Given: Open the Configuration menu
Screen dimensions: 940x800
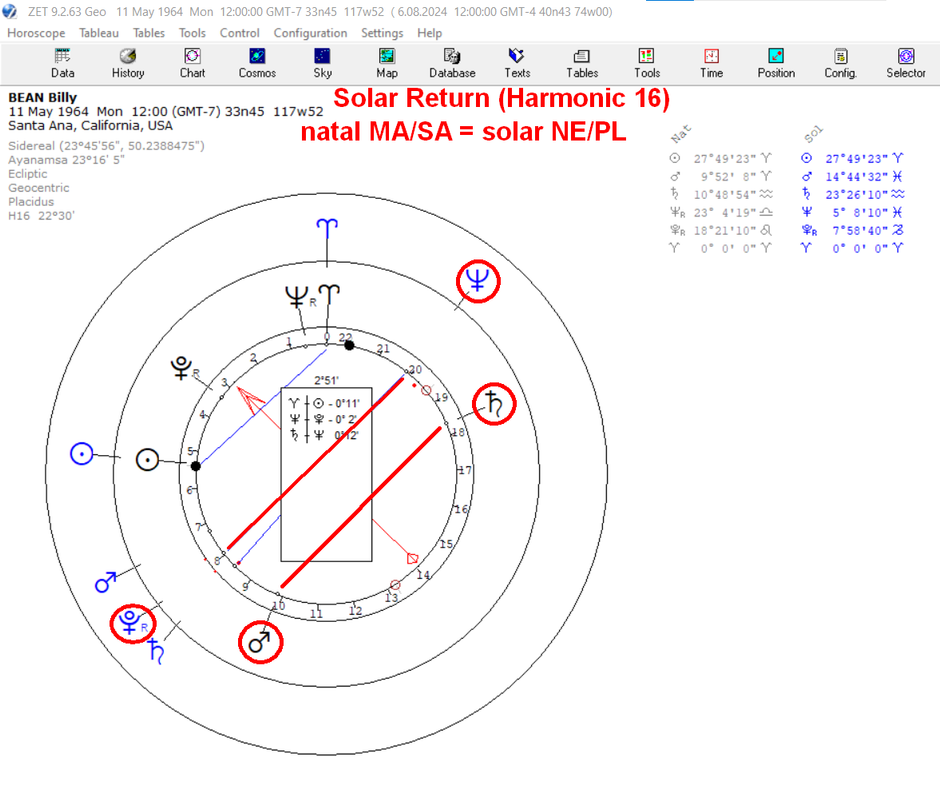Looking at the screenshot, I should (310, 33).
